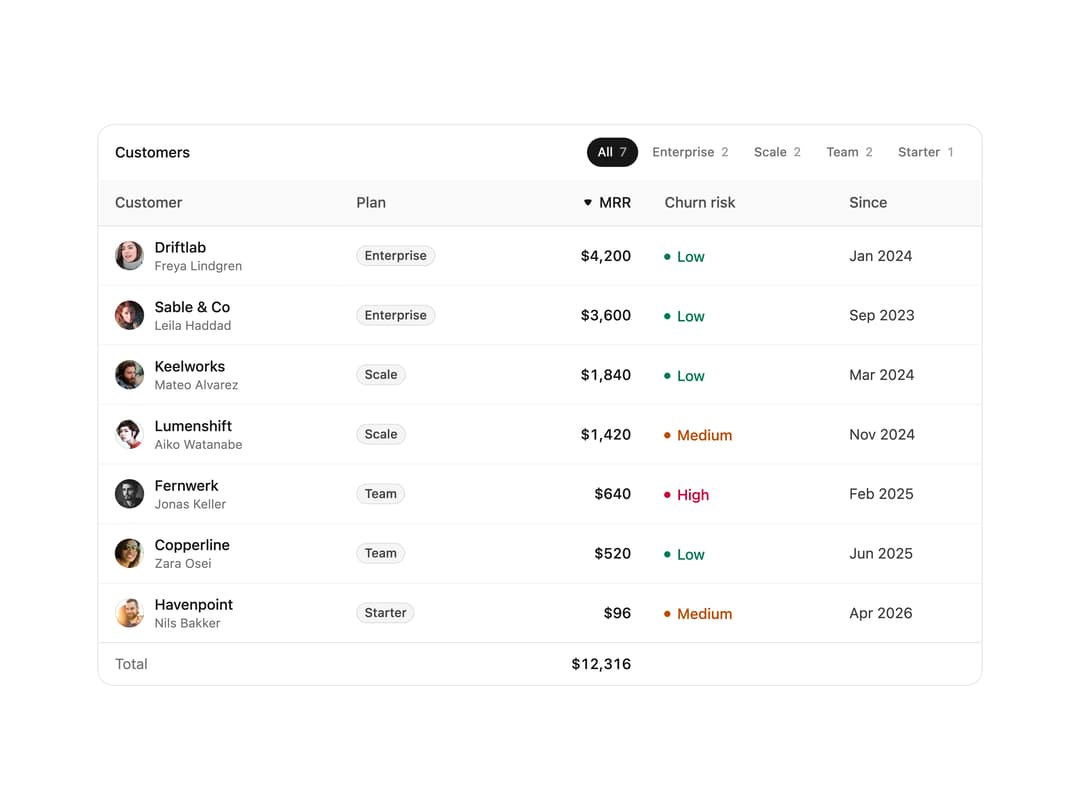Sort by the Plan column header

(x=371, y=202)
